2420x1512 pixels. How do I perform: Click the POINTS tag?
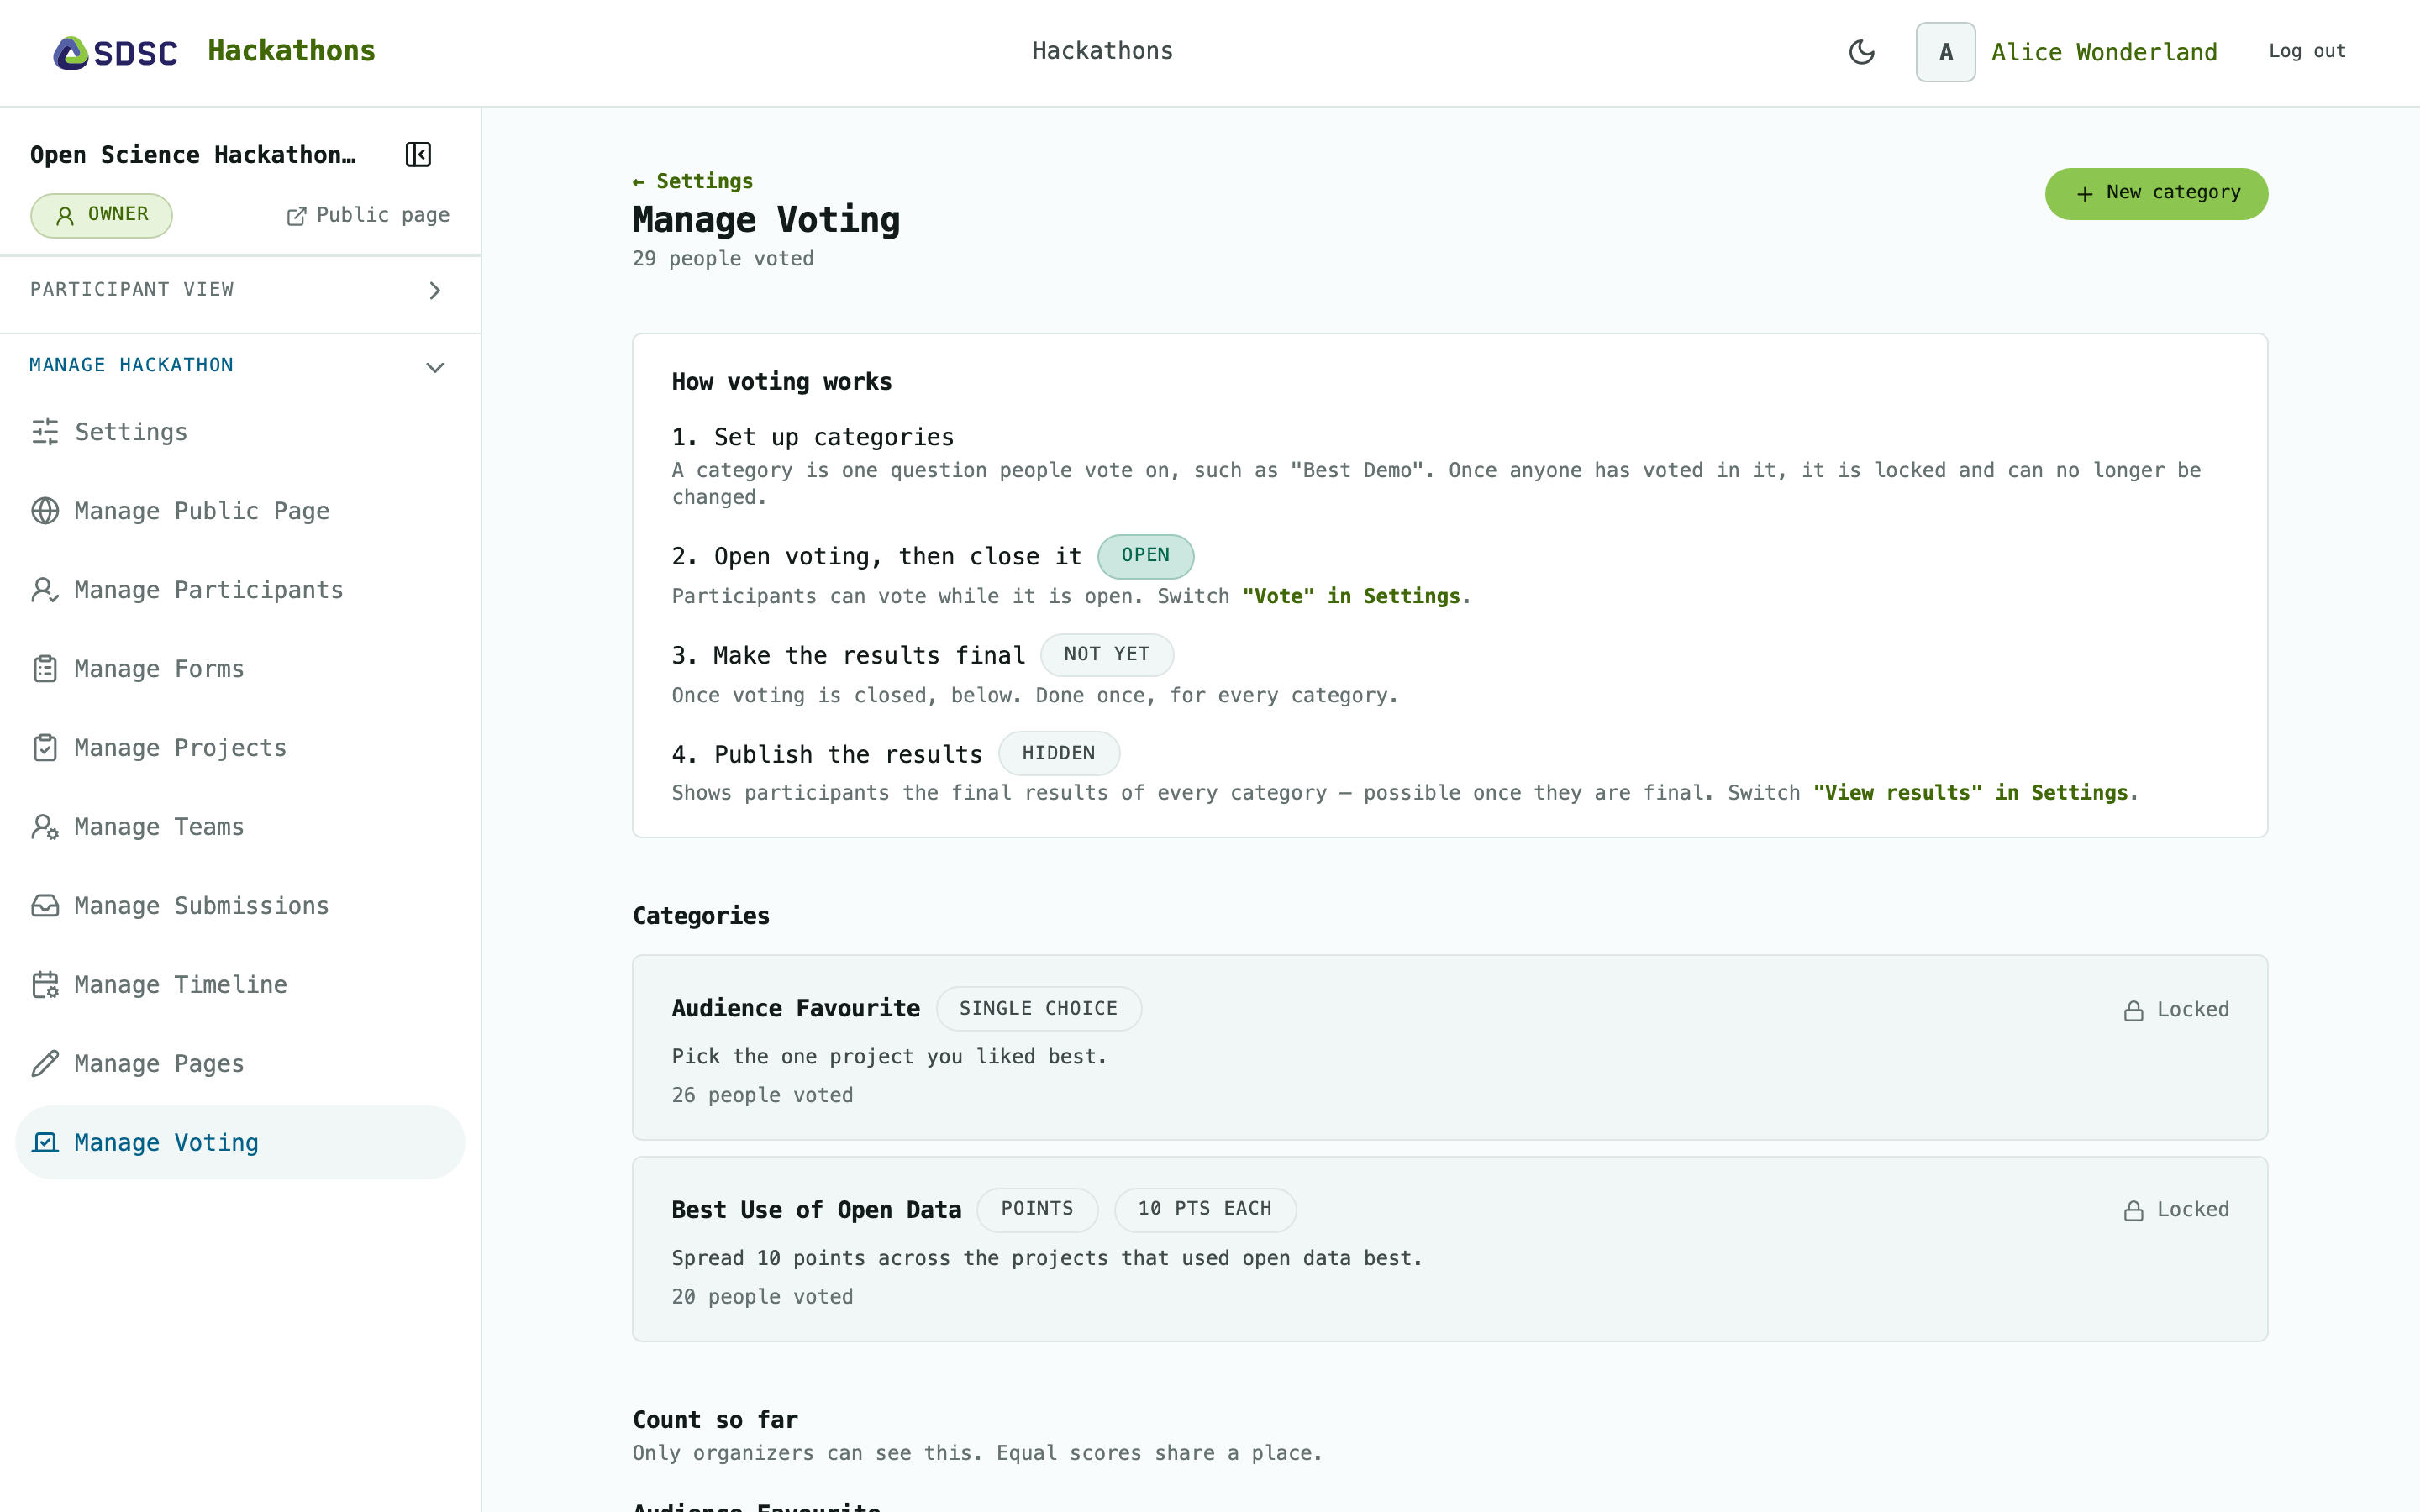[1037, 1209]
